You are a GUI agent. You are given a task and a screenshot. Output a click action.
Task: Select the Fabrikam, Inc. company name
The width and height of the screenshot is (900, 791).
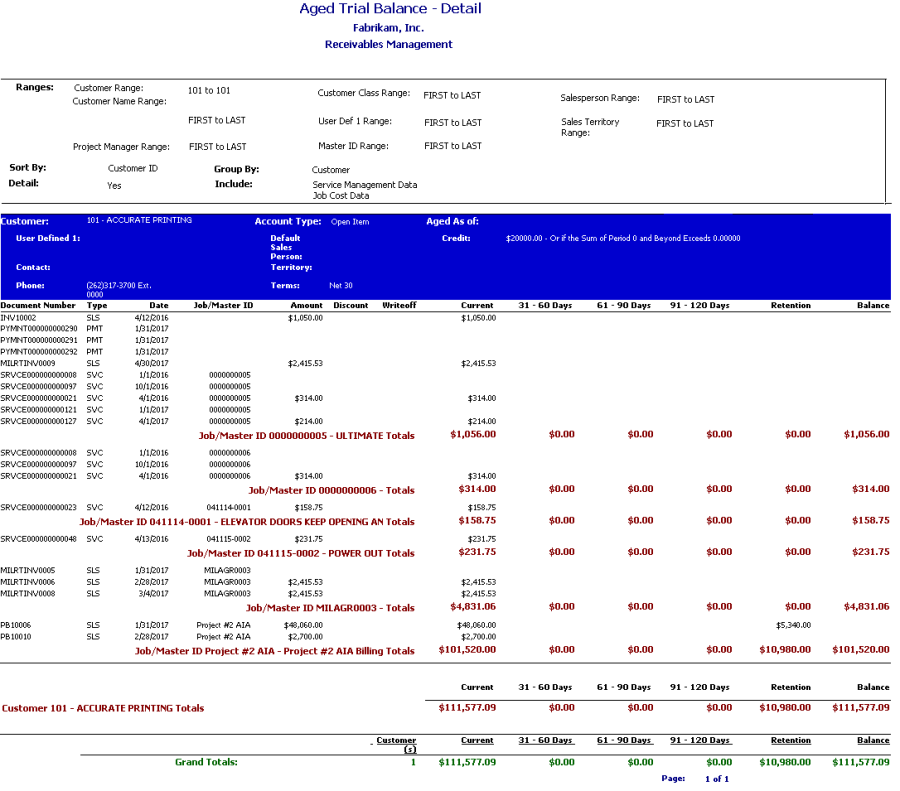point(388,28)
